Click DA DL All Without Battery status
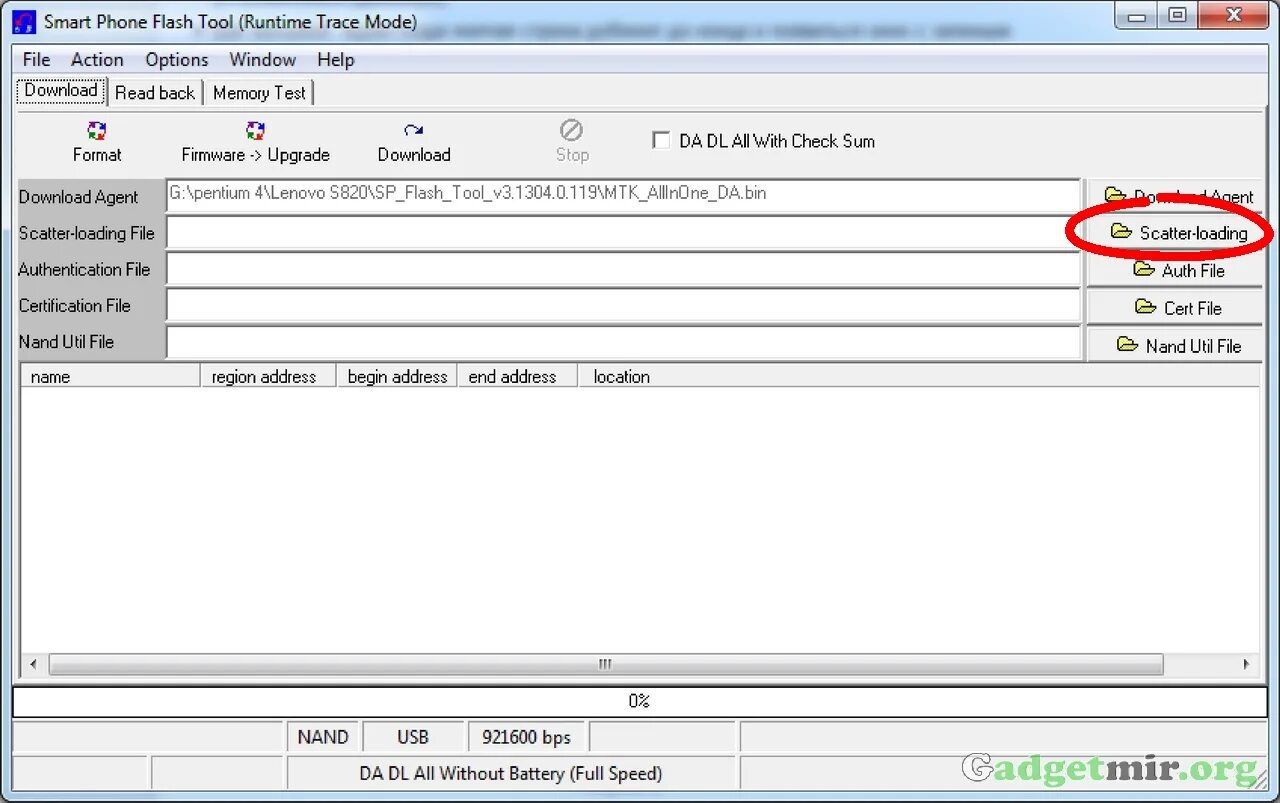1280x803 pixels. (x=511, y=773)
